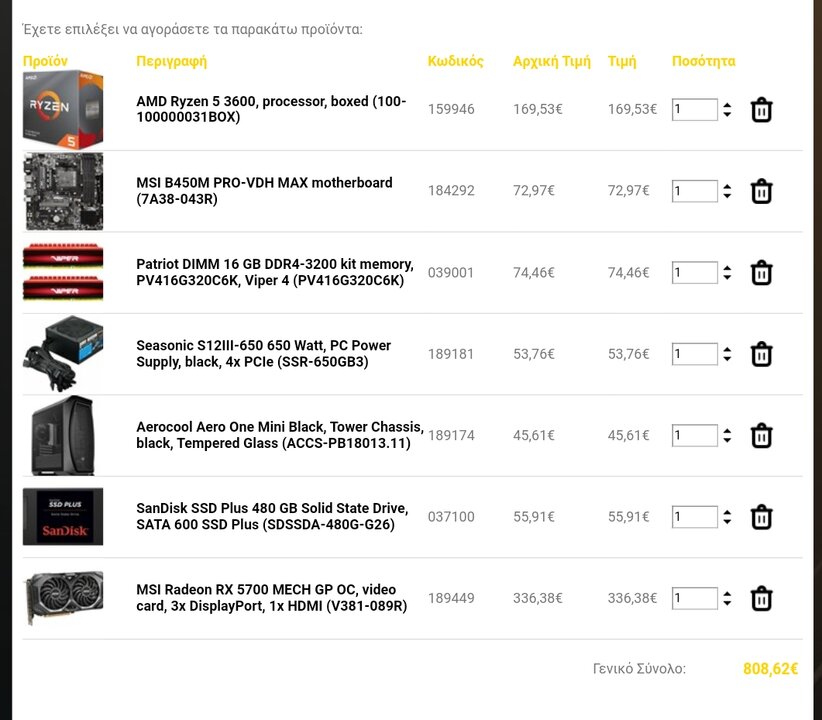The height and width of the screenshot is (720, 822).
Task: Increase quantity of Patriot Viper 4 memory
Action: click(x=727, y=268)
